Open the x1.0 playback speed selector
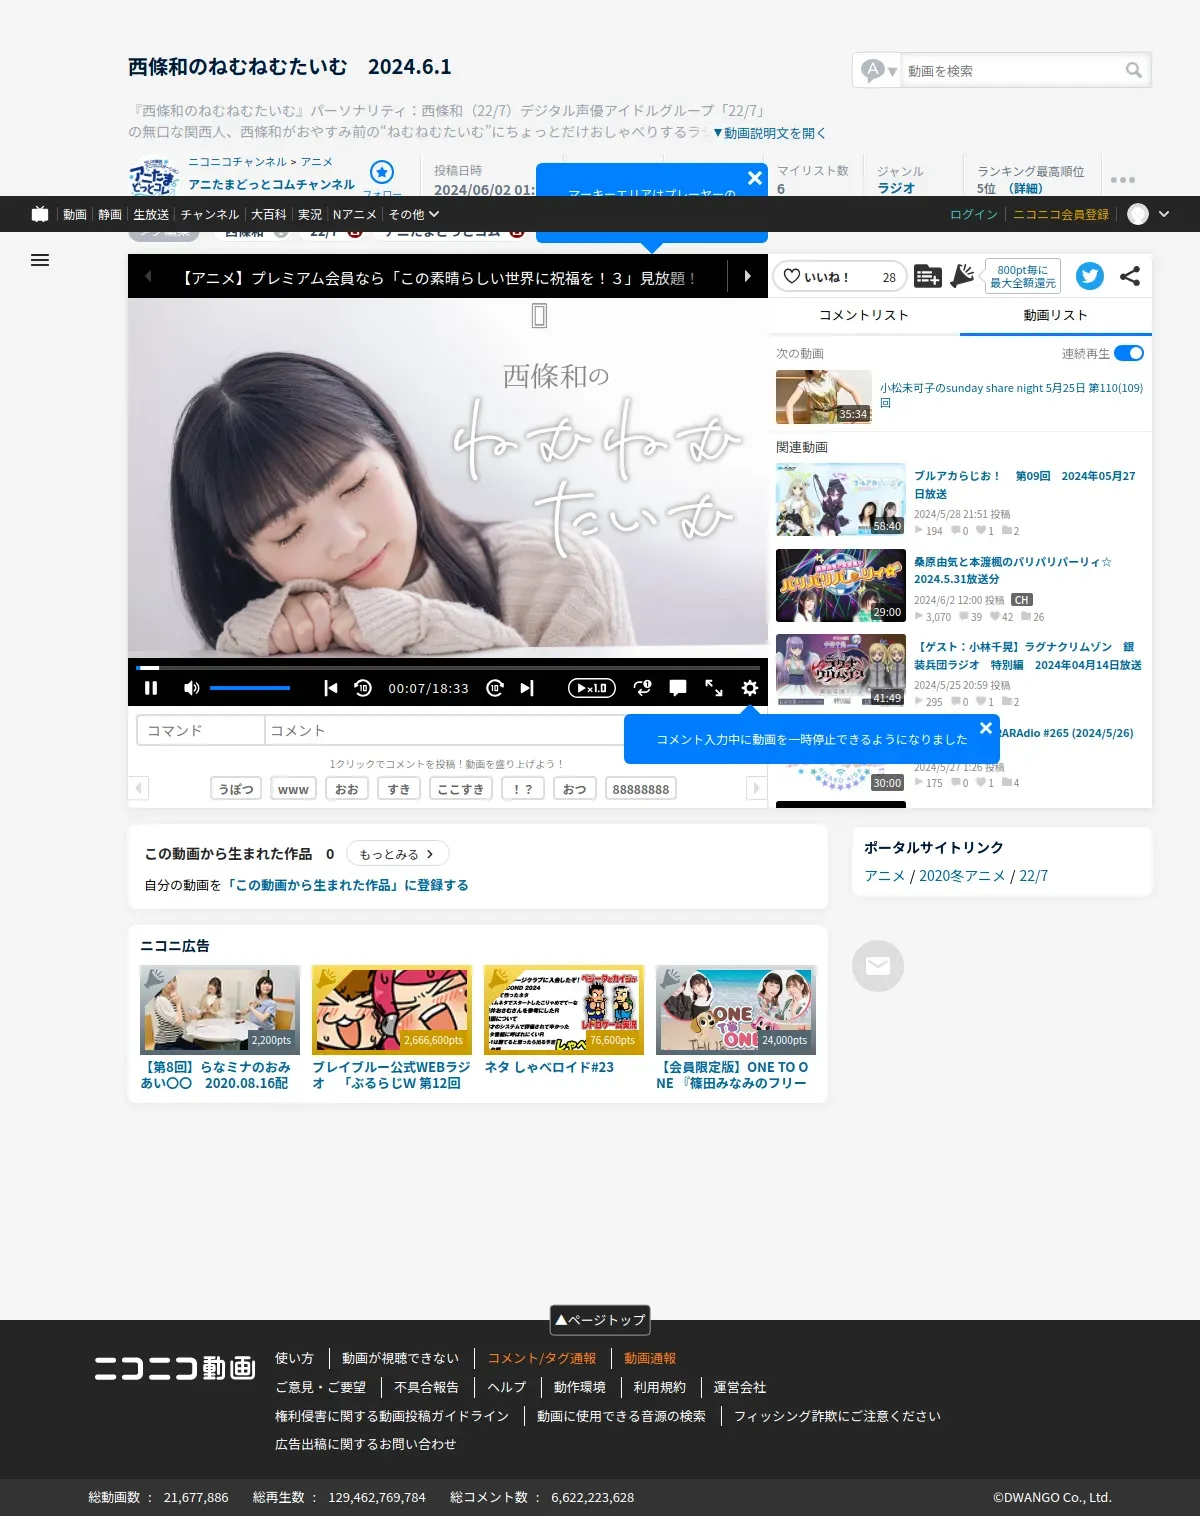The height and width of the screenshot is (1516, 1200). pyautogui.click(x=592, y=688)
